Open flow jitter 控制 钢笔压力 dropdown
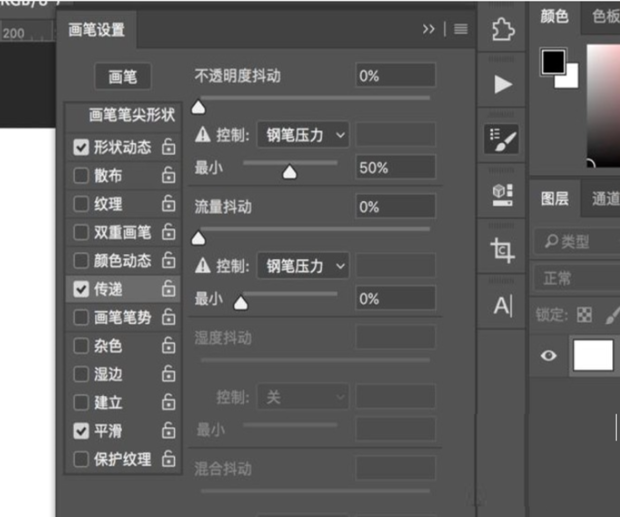 pos(303,266)
